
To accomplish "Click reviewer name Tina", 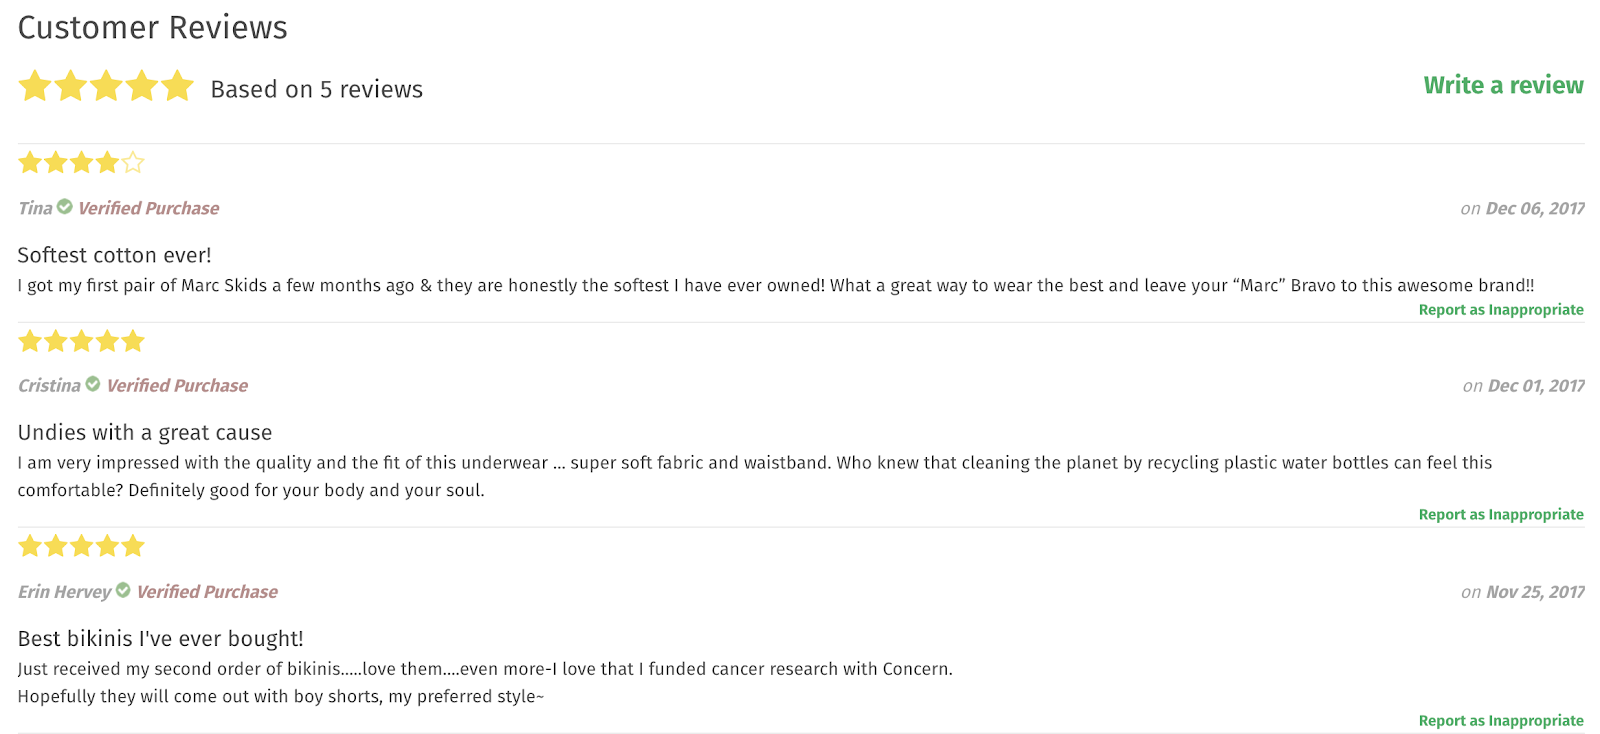I will (35, 208).
